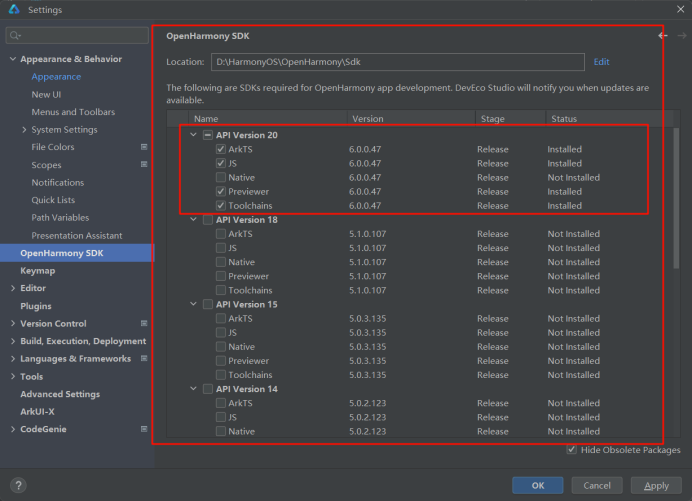Collapse Appearance & Behavior section
The width and height of the screenshot is (692, 501).
(13, 59)
